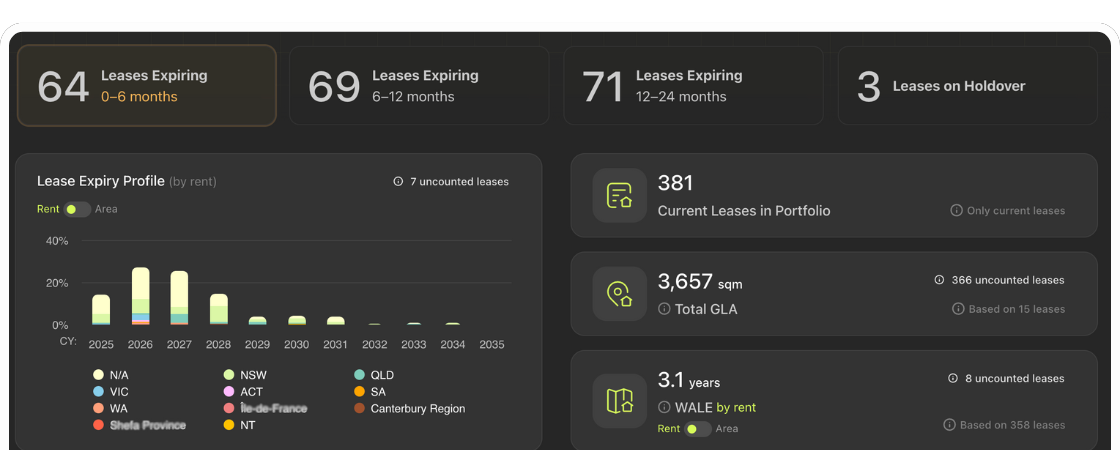
Task: Click the Current Leases in Portfolio document icon
Action: point(619,195)
